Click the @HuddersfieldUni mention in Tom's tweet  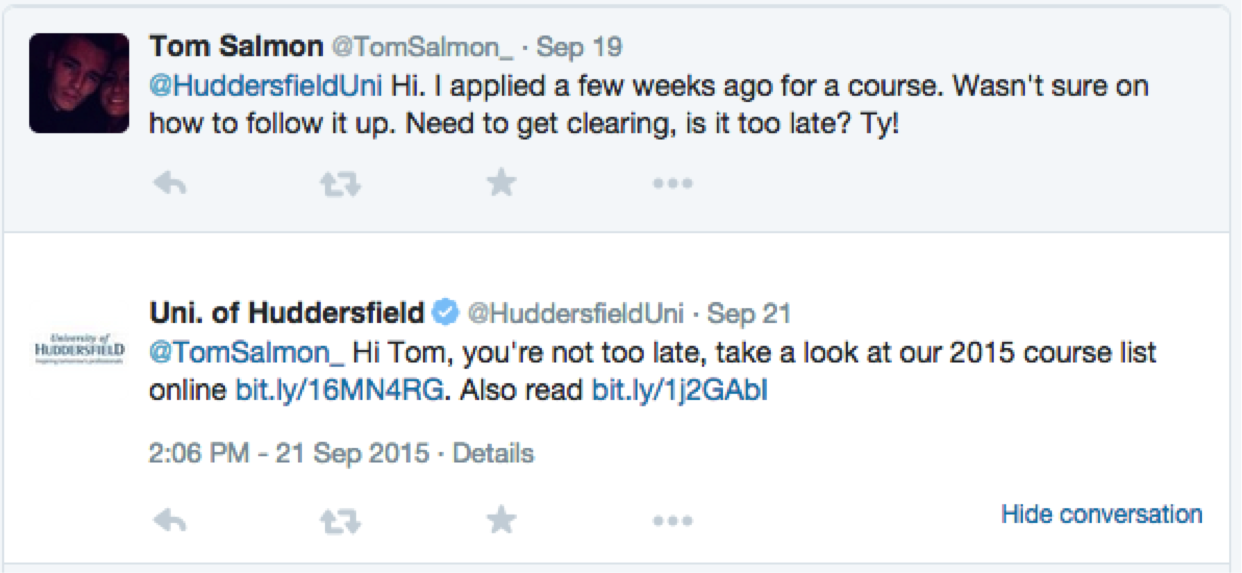pyautogui.click(x=266, y=85)
